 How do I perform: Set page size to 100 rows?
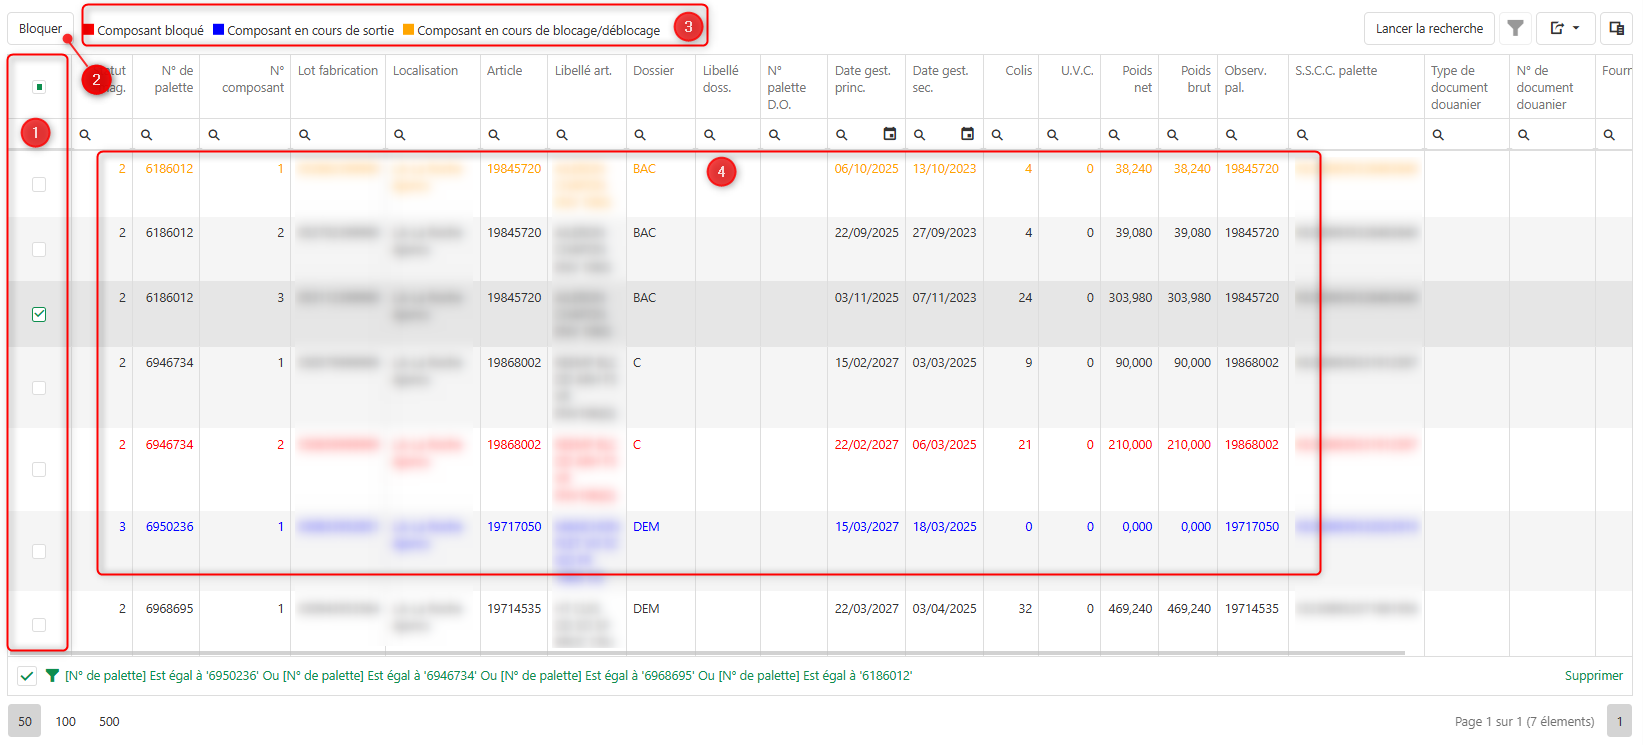pyautogui.click(x=66, y=721)
